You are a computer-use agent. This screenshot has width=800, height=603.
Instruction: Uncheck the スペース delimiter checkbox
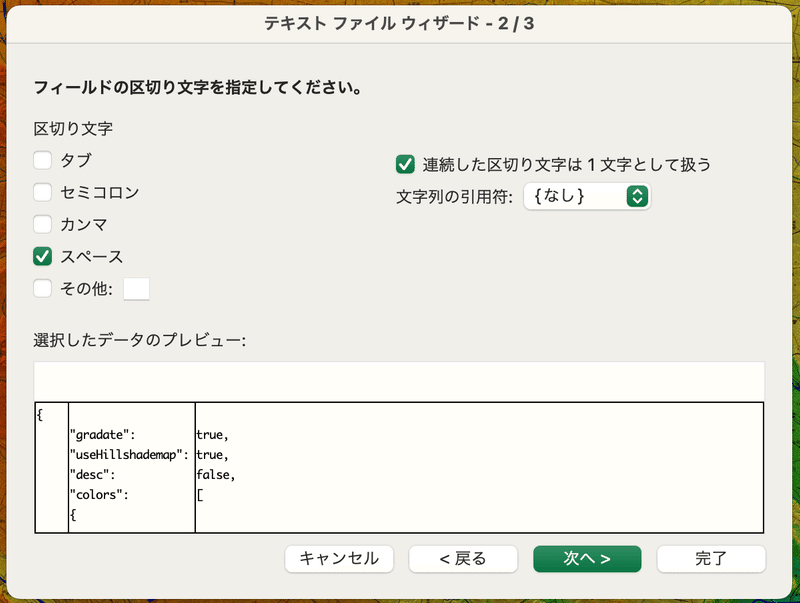coord(42,257)
